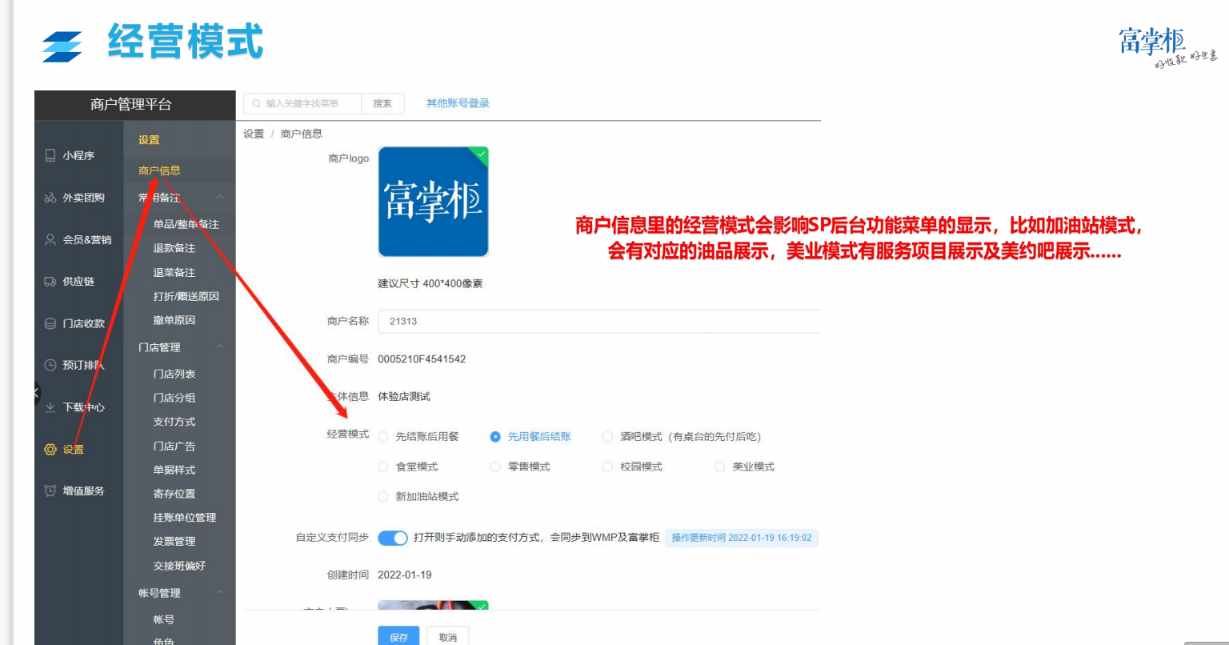The height and width of the screenshot is (645, 1229).
Task: Collapse the sidebar with the left-edge arrow
Action: pos(37,391)
